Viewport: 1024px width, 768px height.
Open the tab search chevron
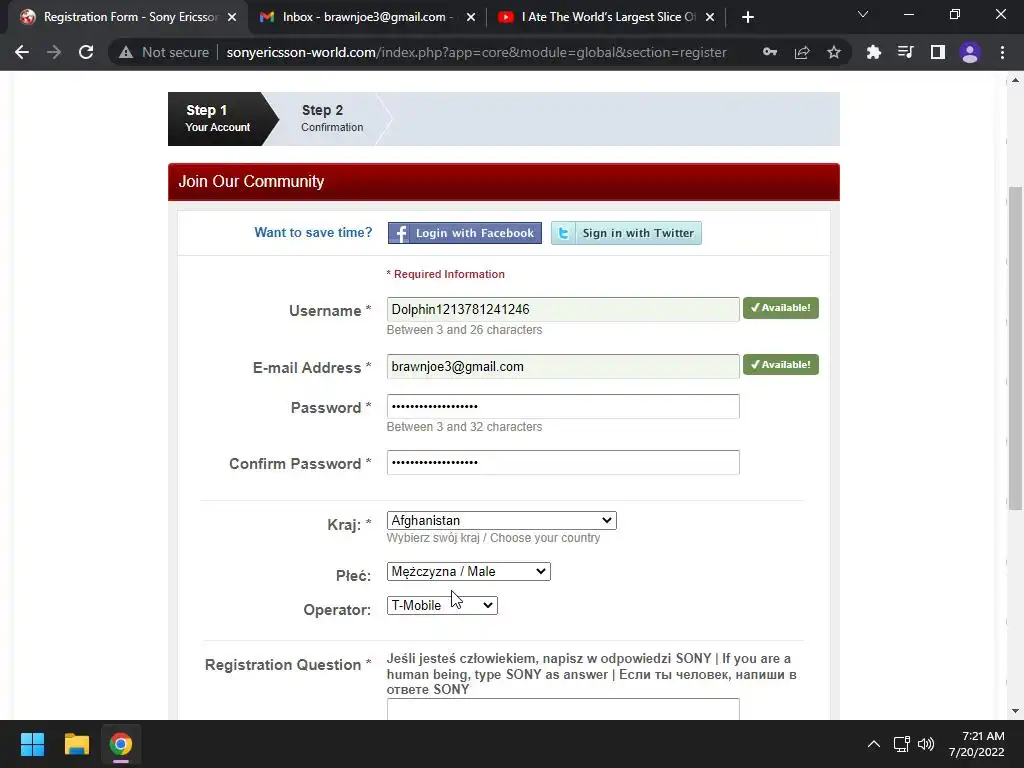point(863,14)
